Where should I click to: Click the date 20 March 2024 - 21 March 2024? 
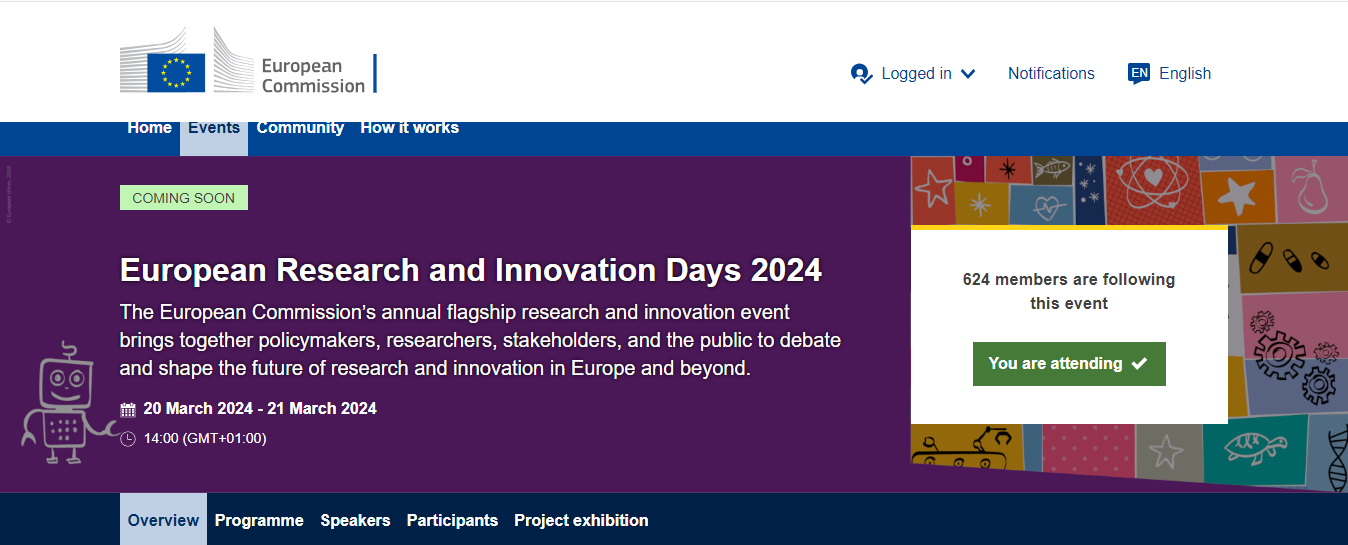coord(260,408)
